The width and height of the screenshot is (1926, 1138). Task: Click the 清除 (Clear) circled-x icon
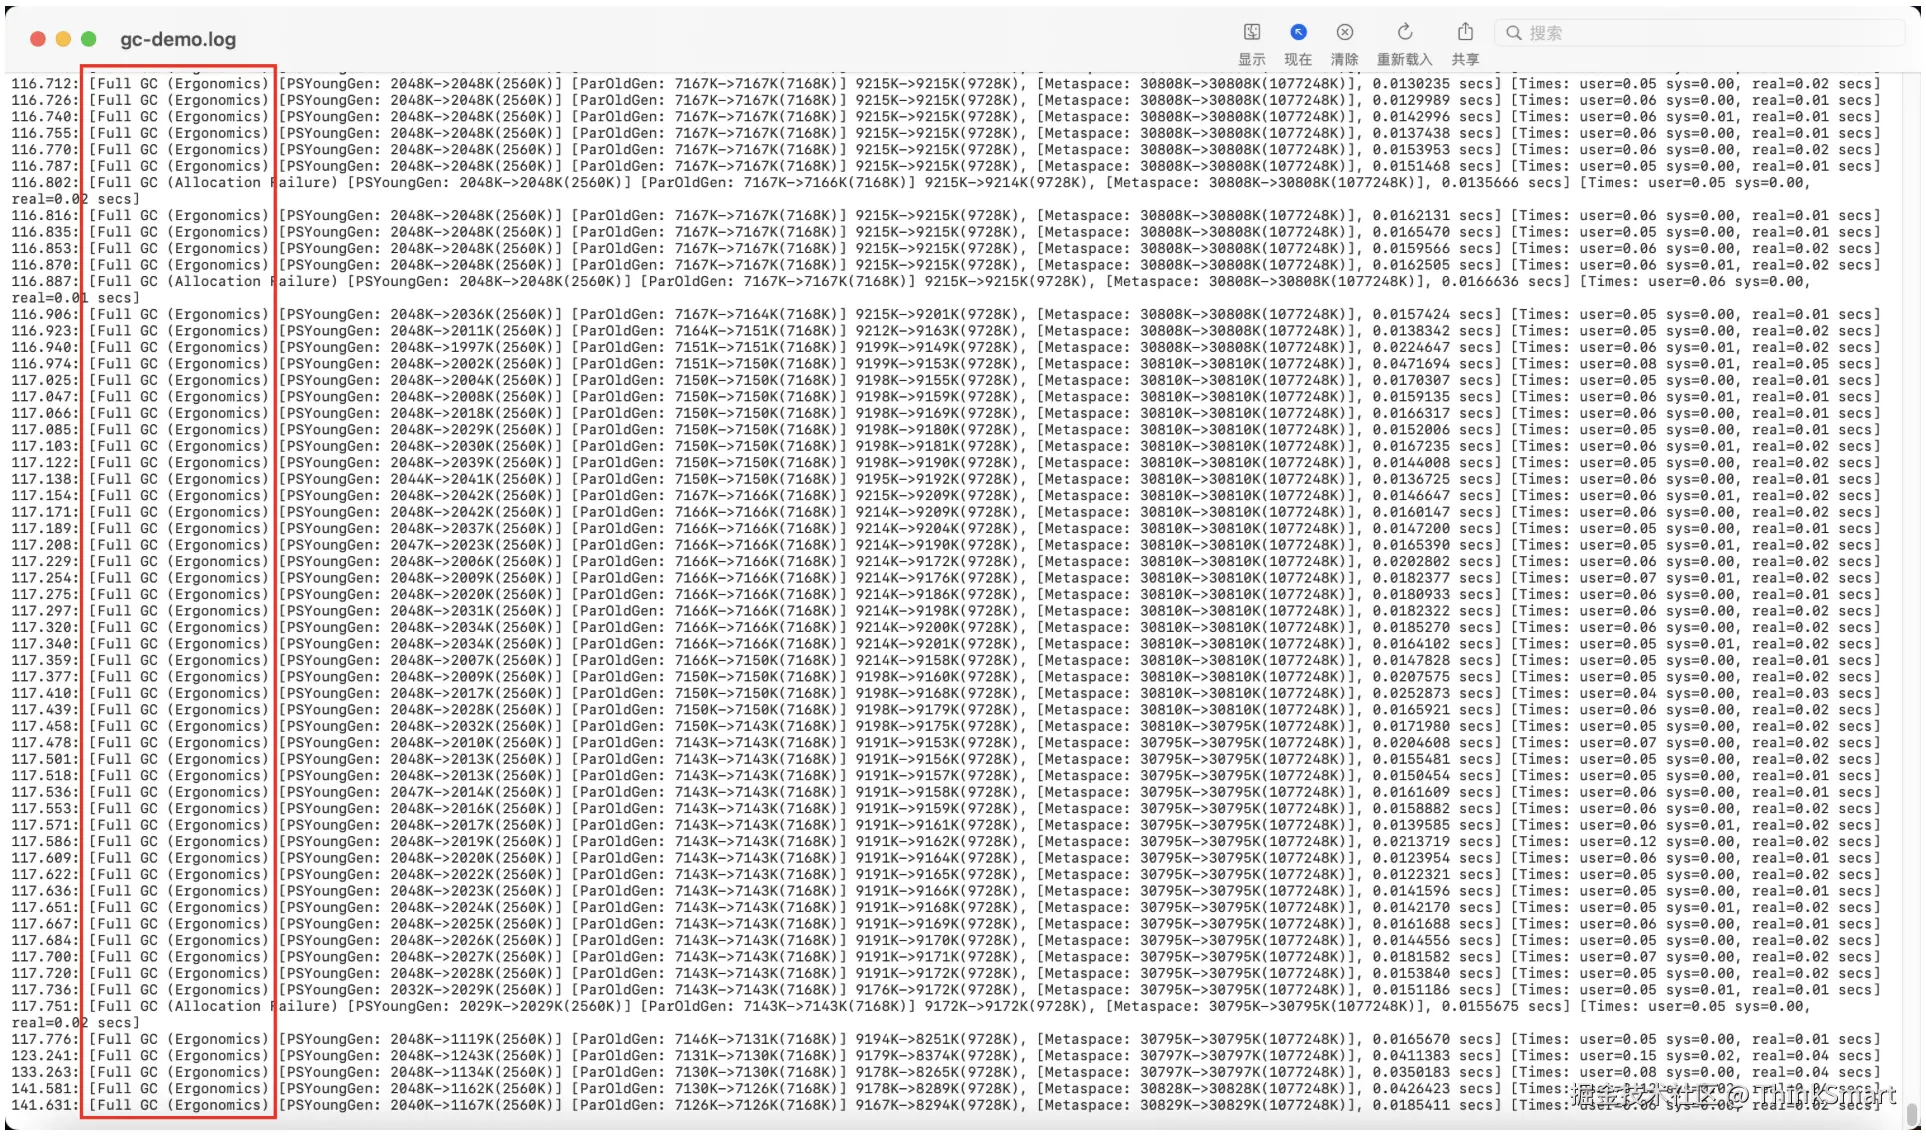pyautogui.click(x=1344, y=33)
